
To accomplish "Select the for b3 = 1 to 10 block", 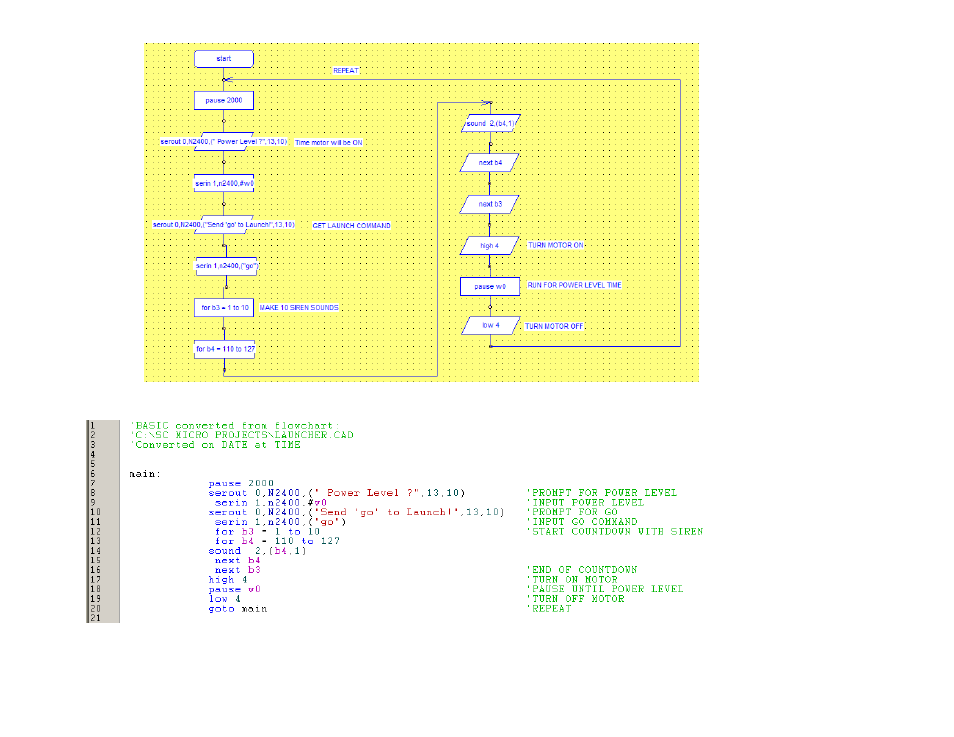I will [x=224, y=307].
